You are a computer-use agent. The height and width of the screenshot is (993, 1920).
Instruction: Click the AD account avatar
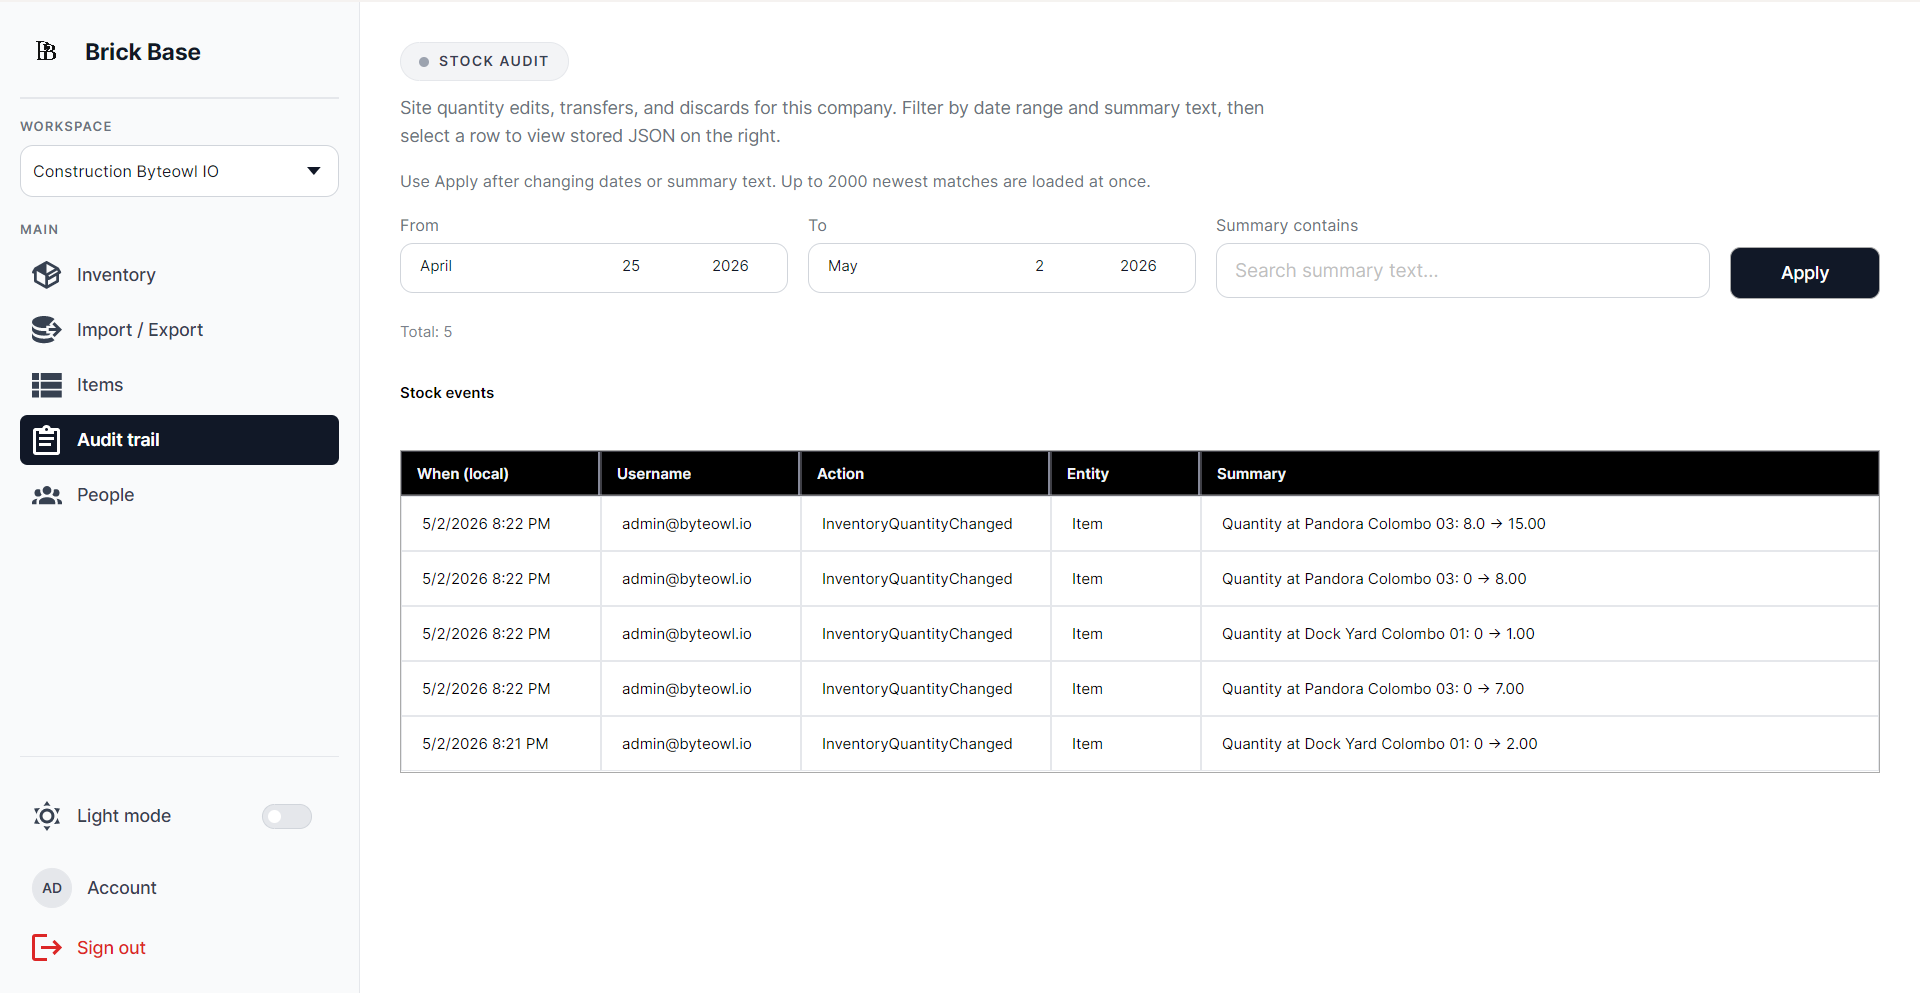pyautogui.click(x=52, y=888)
